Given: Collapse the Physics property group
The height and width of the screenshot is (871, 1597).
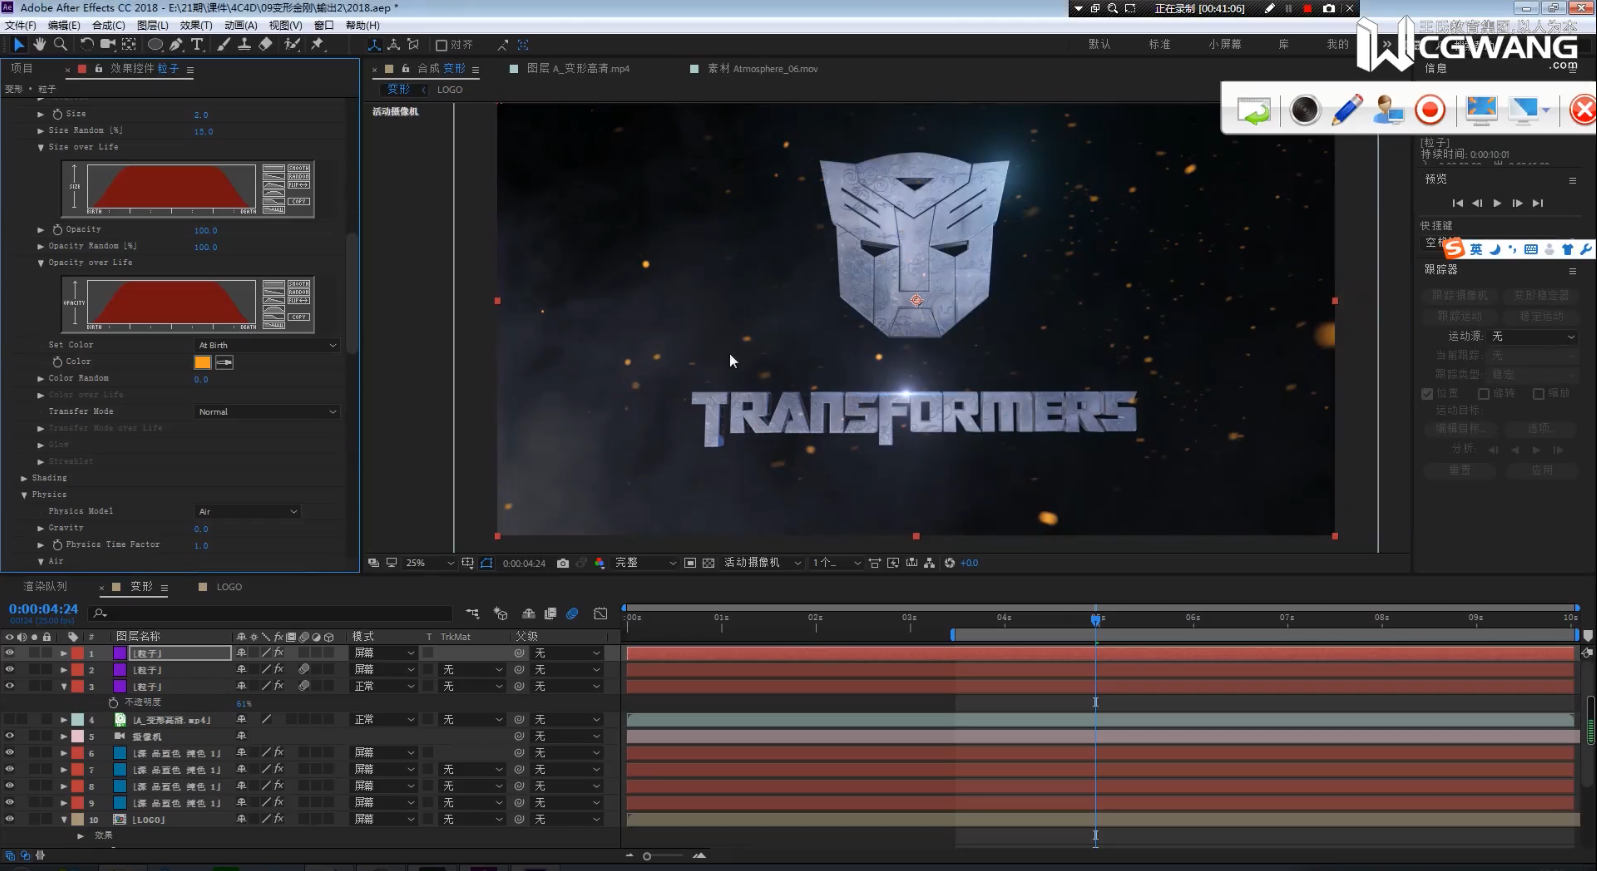Looking at the screenshot, I should point(24,495).
